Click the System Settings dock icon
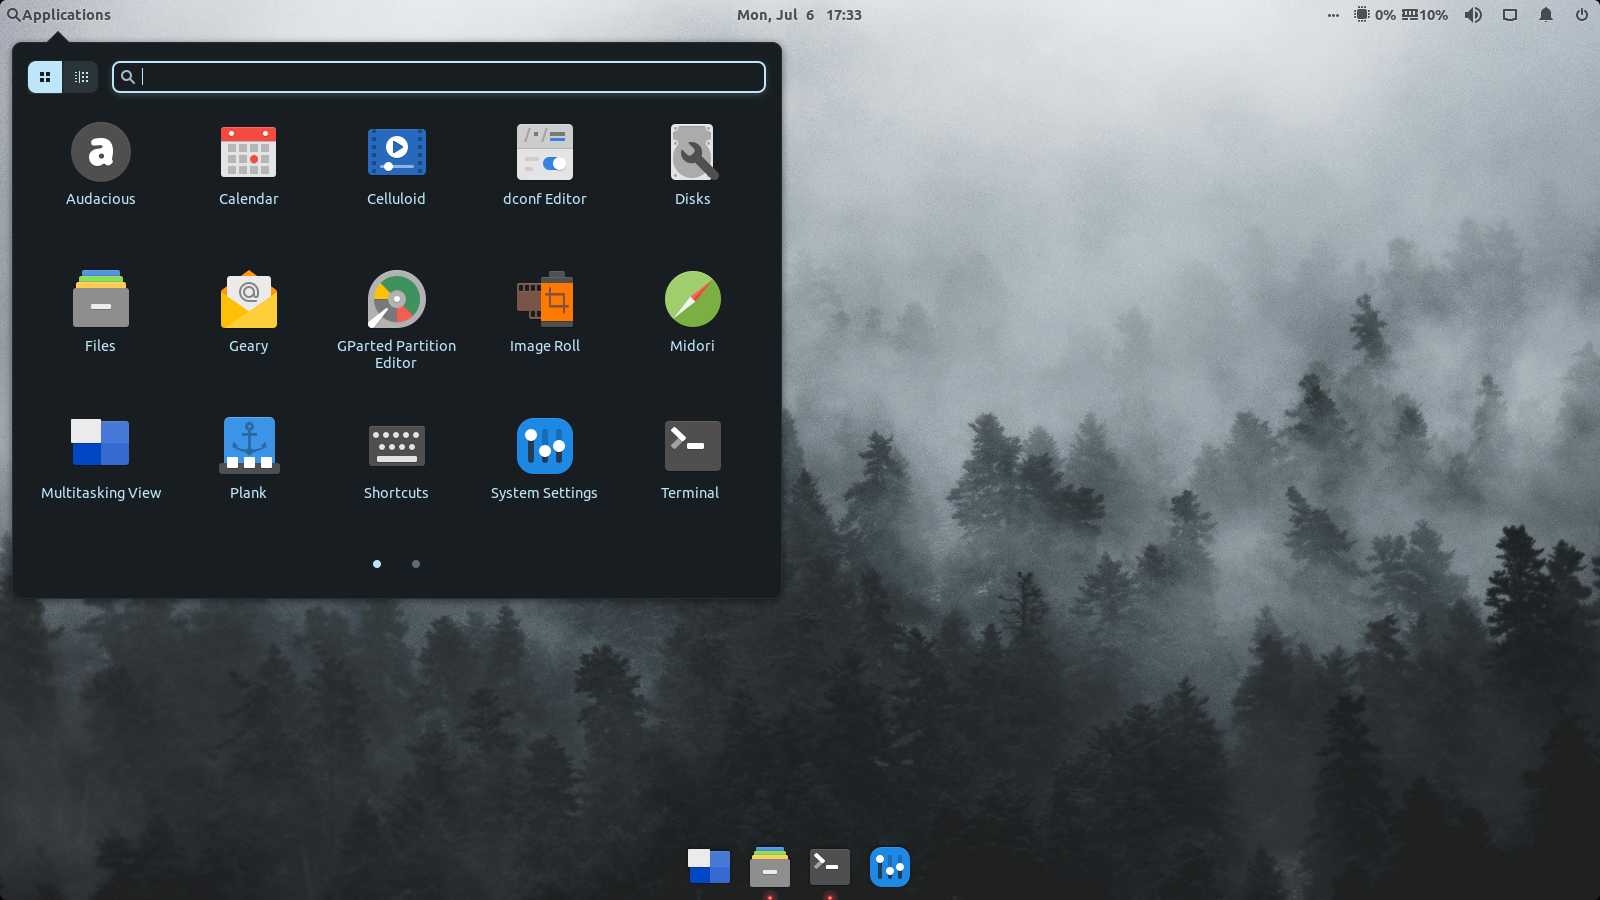Viewport: 1600px width, 900px height. [889, 866]
